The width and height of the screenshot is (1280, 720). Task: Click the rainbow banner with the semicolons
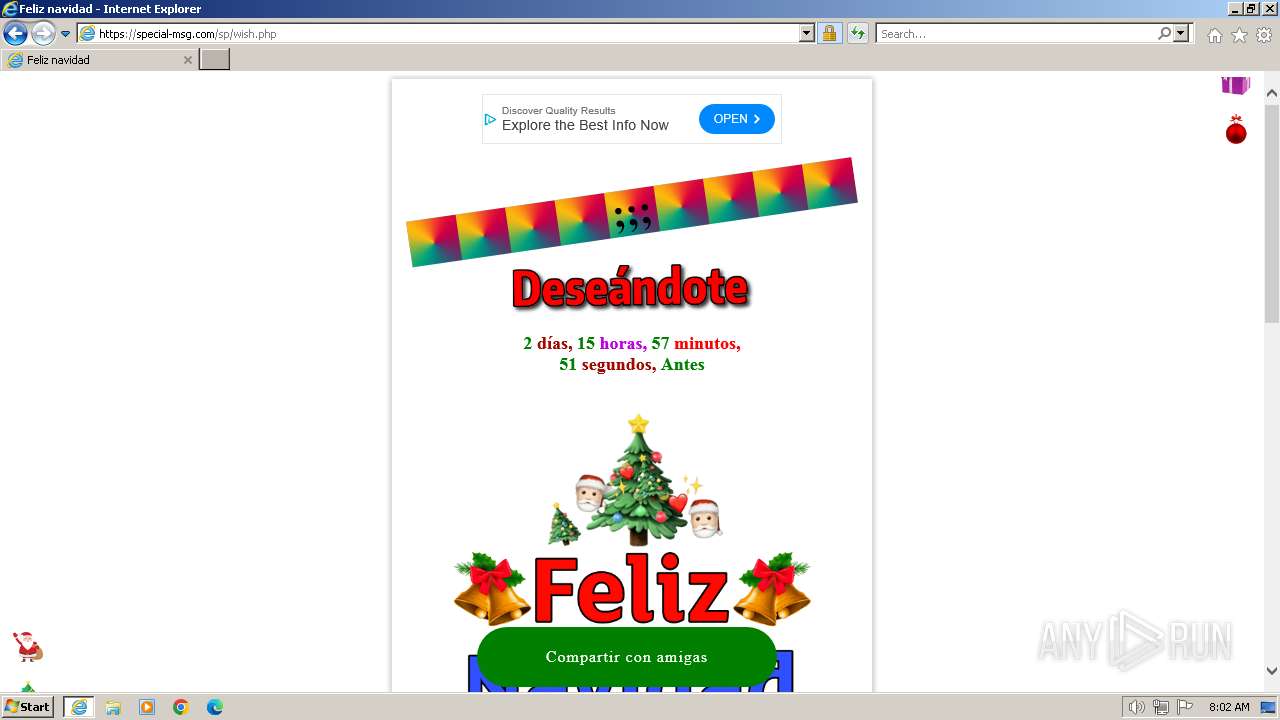coord(631,212)
